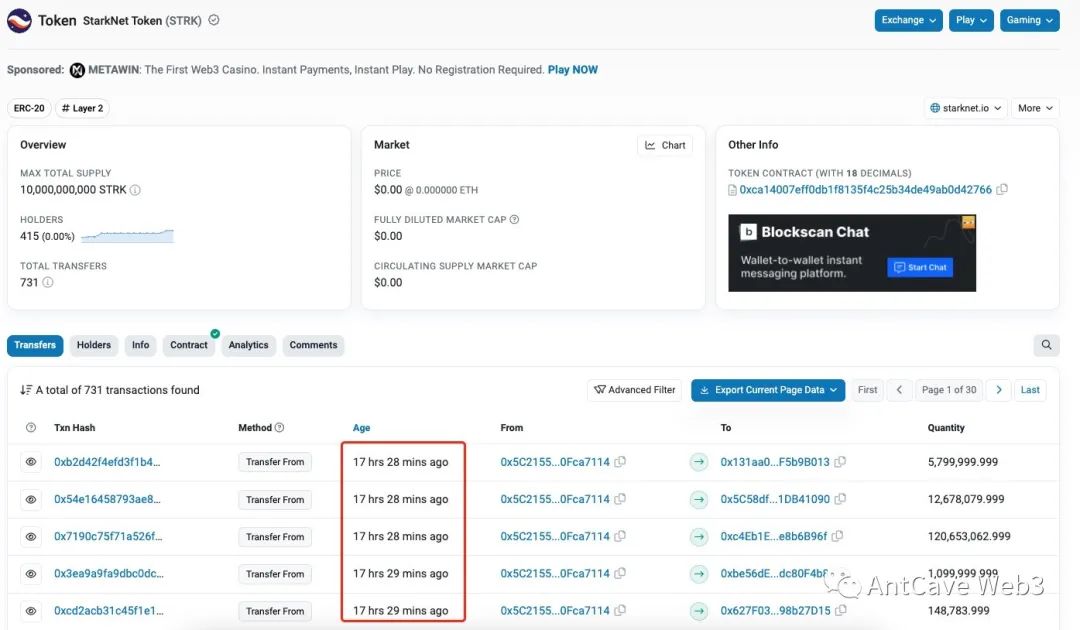
Task: Copy From address in 0xb2d42f4efd3f1b4 row
Action: pyautogui.click(x=620, y=462)
